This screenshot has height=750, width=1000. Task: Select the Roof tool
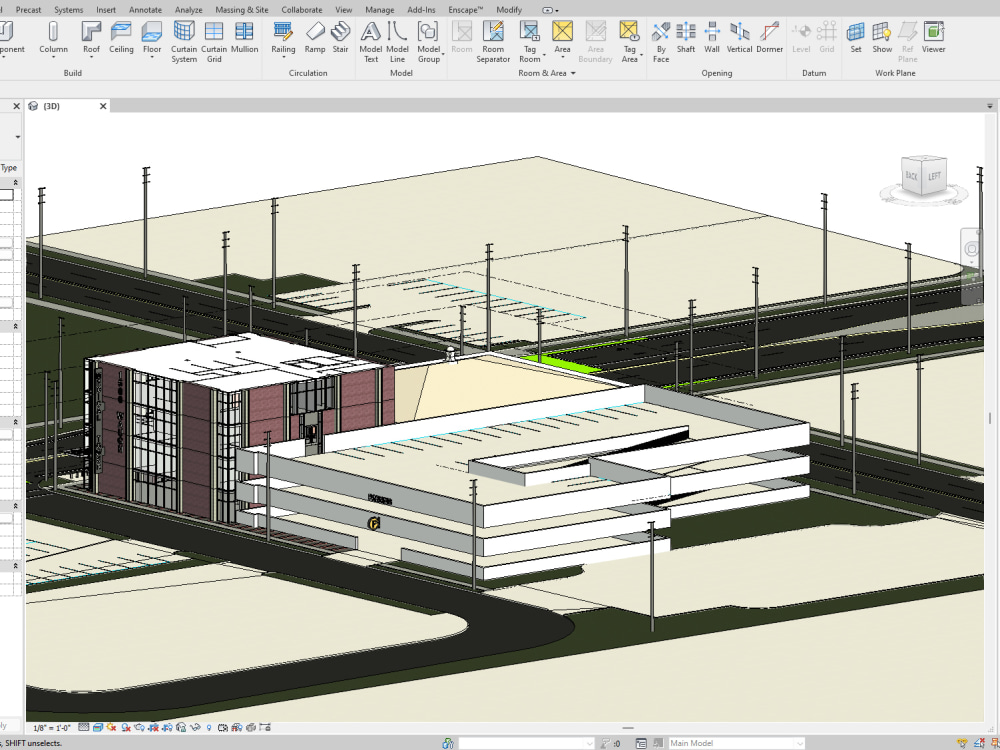91,42
